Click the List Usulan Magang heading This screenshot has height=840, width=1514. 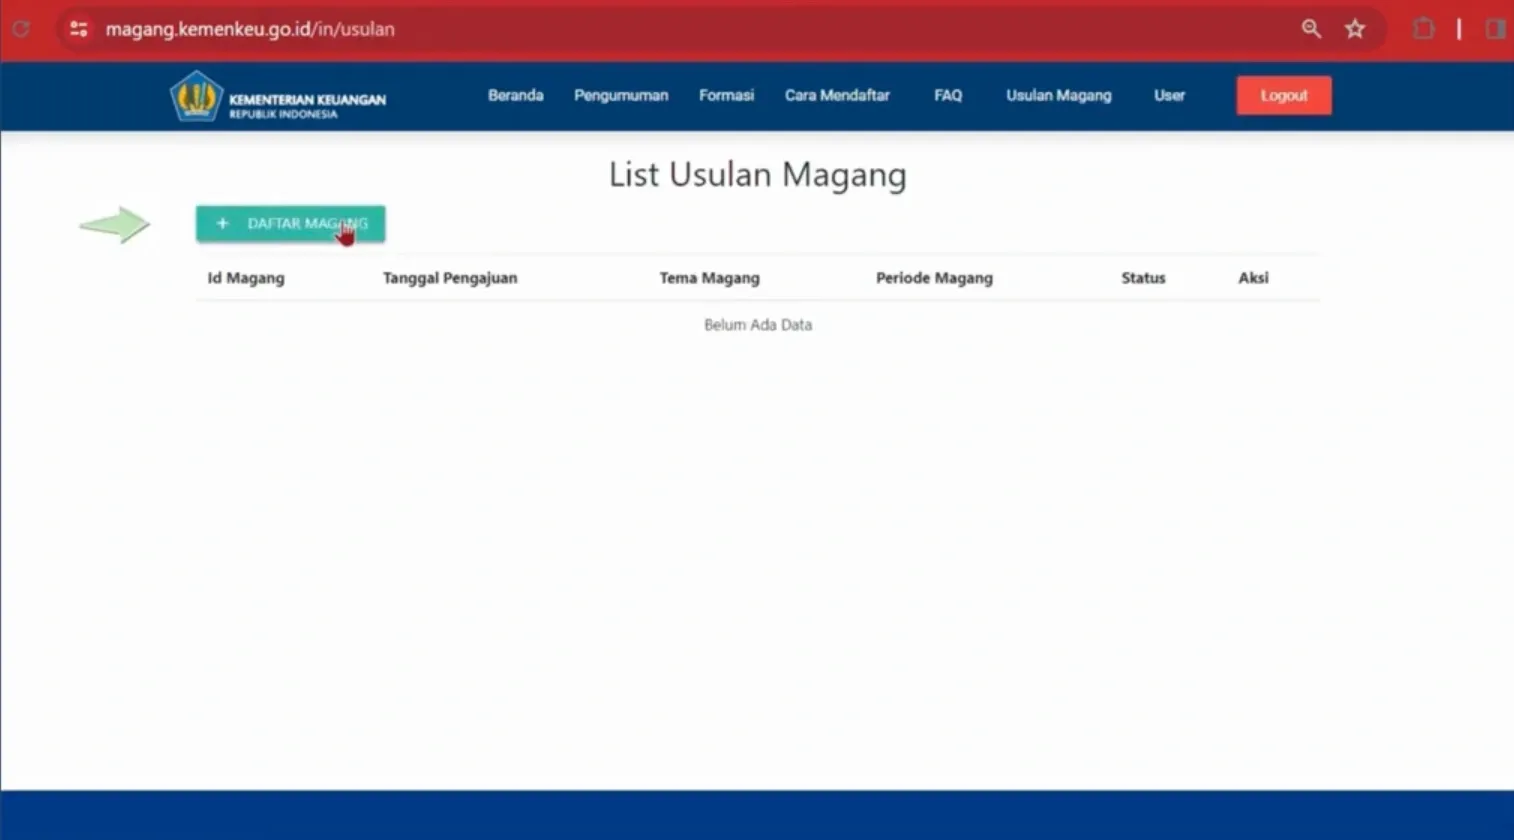758,174
